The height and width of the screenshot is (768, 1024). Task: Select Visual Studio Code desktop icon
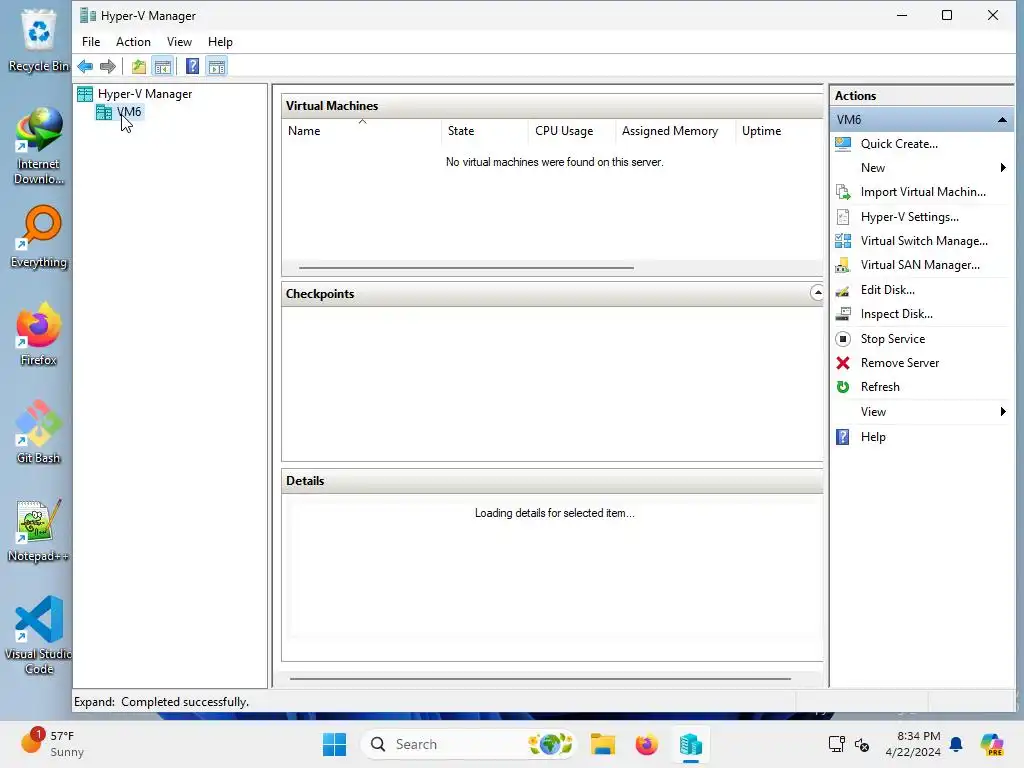coord(39,635)
